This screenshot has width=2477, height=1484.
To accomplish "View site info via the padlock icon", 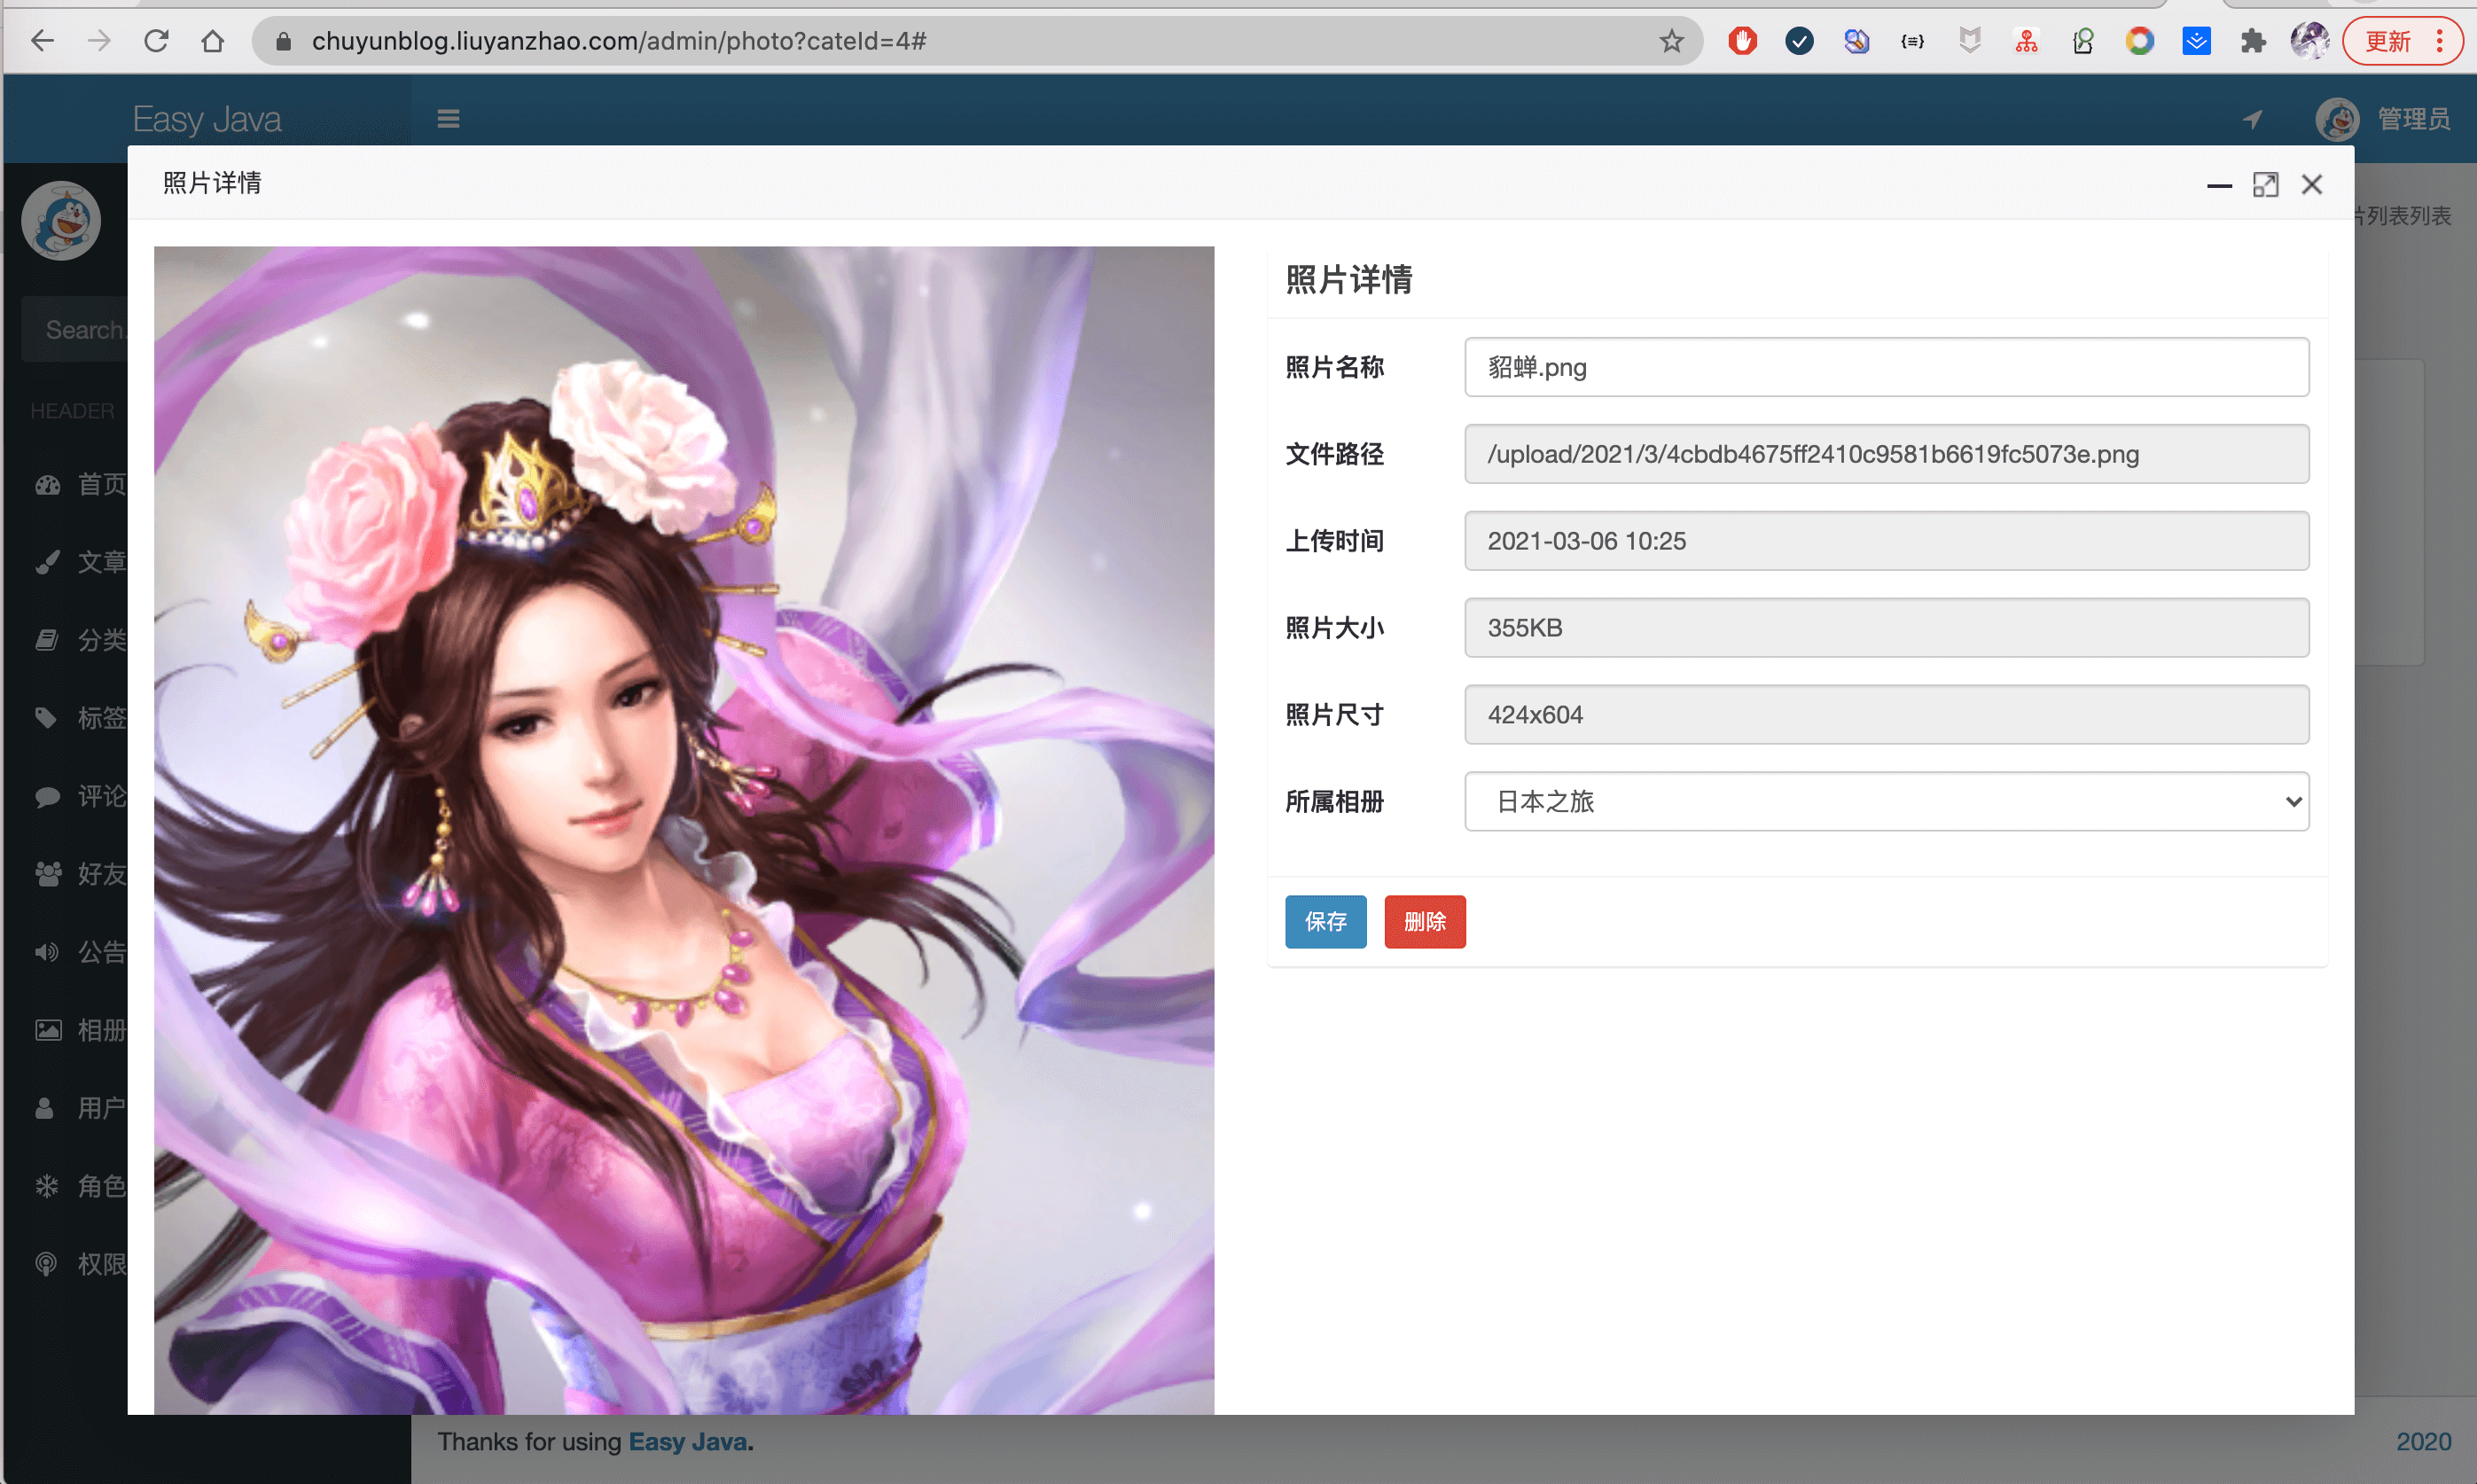I will click(x=283, y=41).
